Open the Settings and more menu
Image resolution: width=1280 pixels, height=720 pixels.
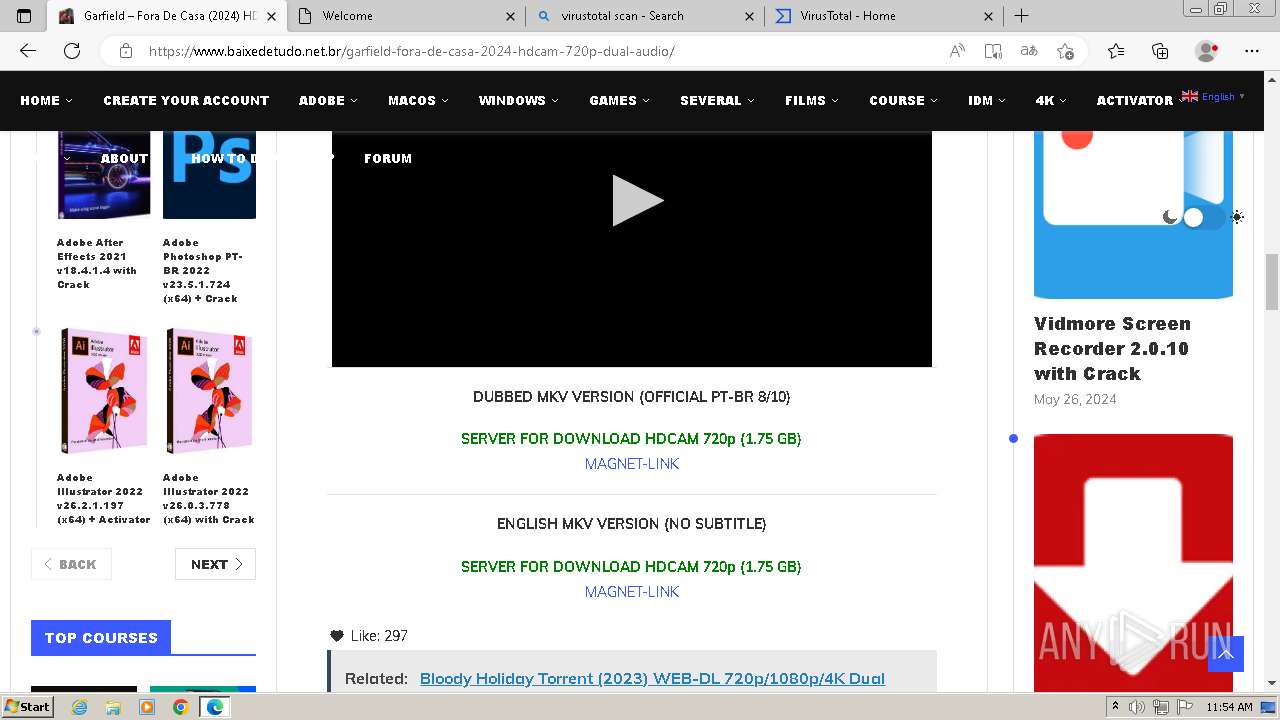[x=1252, y=51]
